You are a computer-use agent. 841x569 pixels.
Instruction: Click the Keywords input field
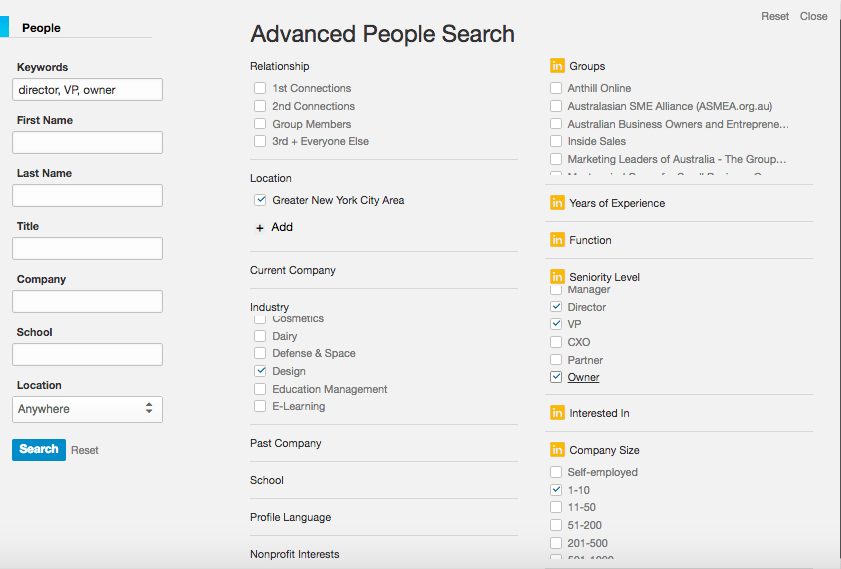tap(87, 90)
